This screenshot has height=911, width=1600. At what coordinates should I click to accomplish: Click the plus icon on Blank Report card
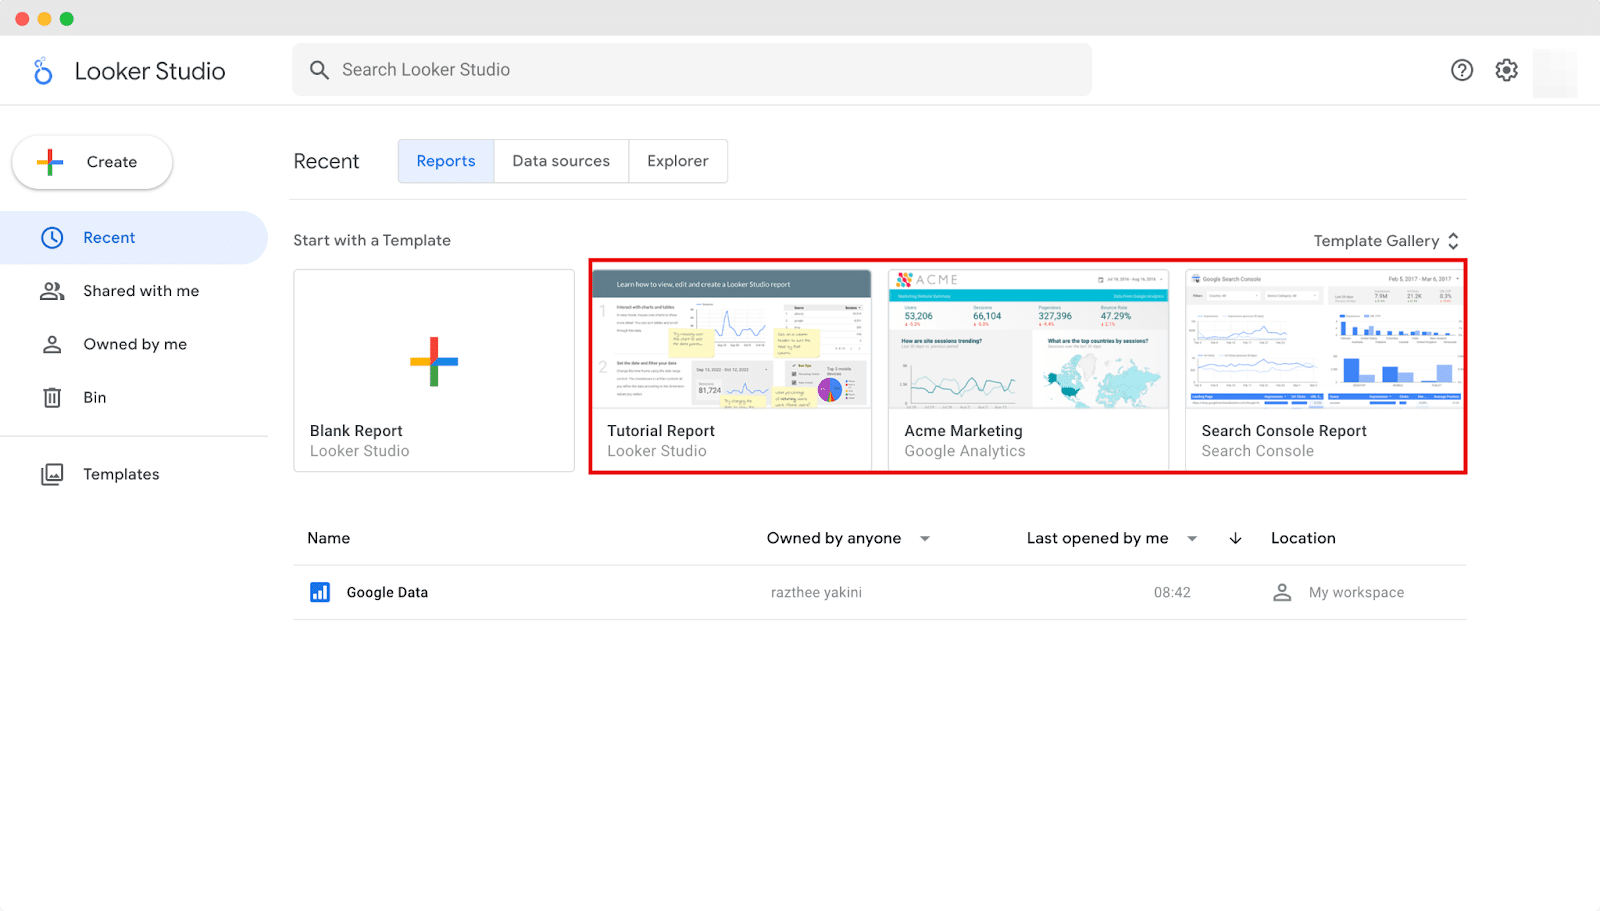coord(434,362)
